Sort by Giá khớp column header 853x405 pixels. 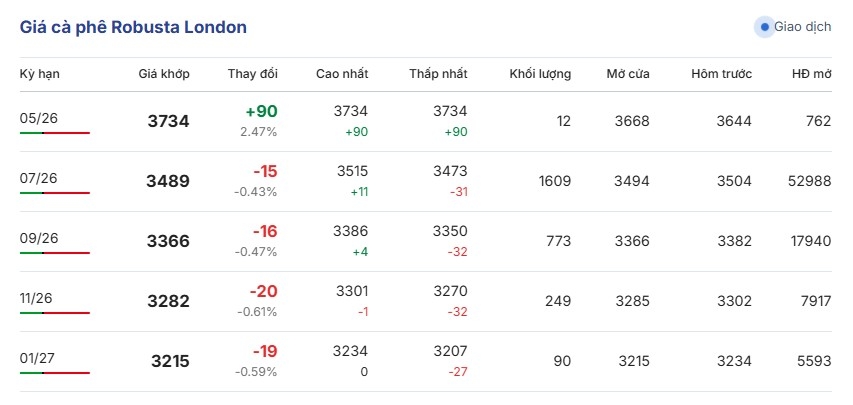point(164,74)
